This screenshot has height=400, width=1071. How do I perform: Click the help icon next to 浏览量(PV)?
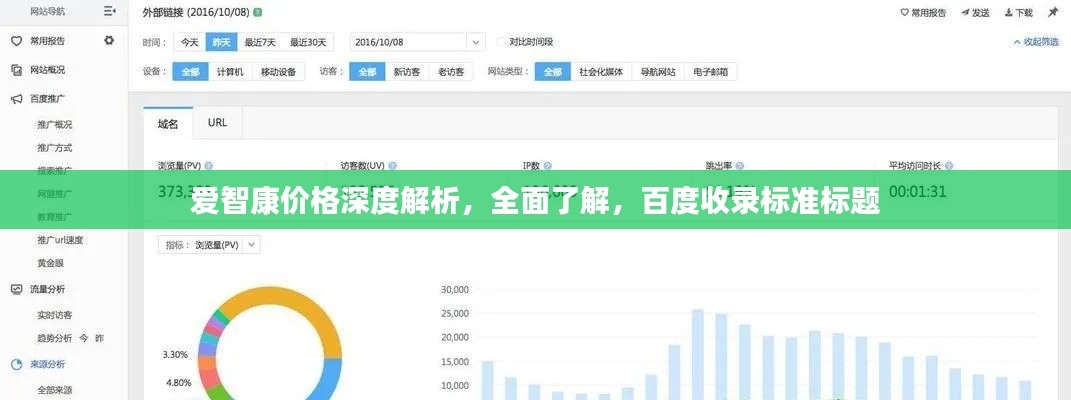[x=209, y=166]
